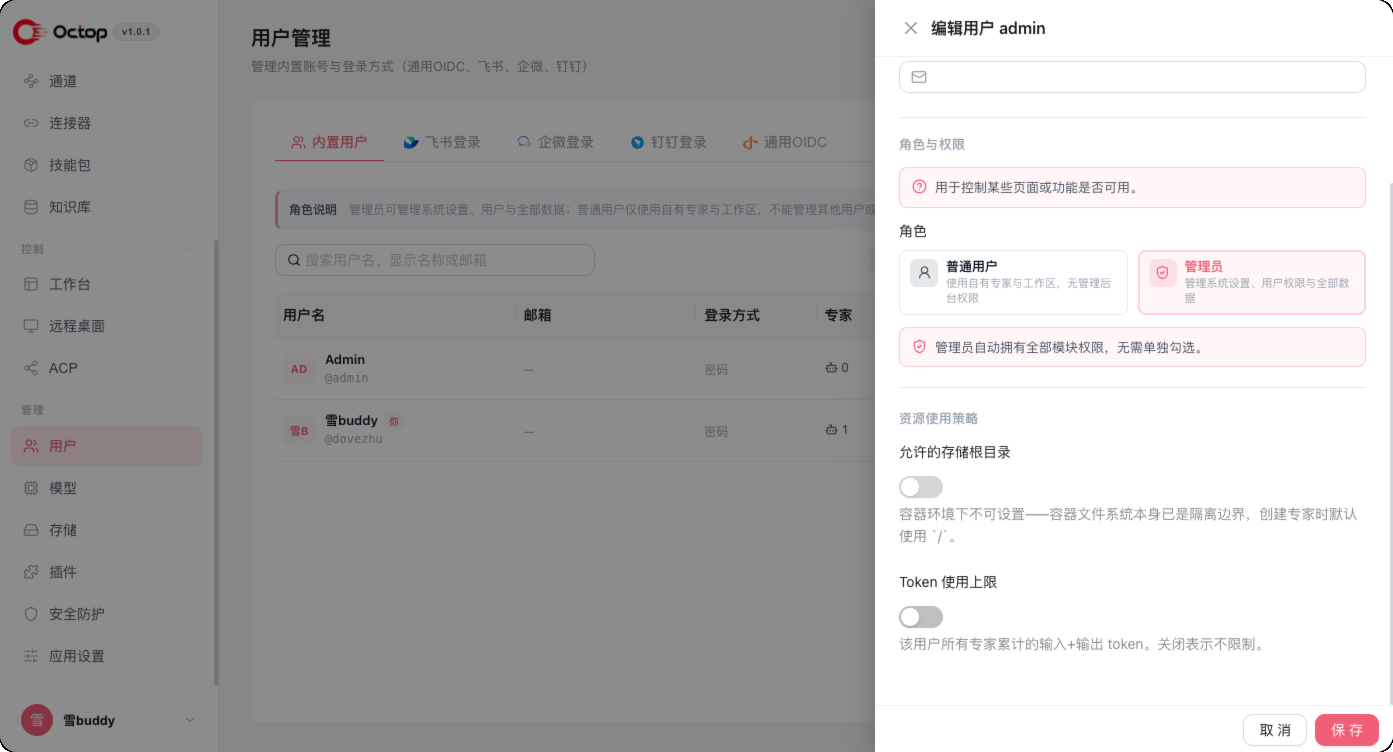Open 远程桌面 in the sidebar
This screenshot has height=752, width=1393.
coord(106,326)
